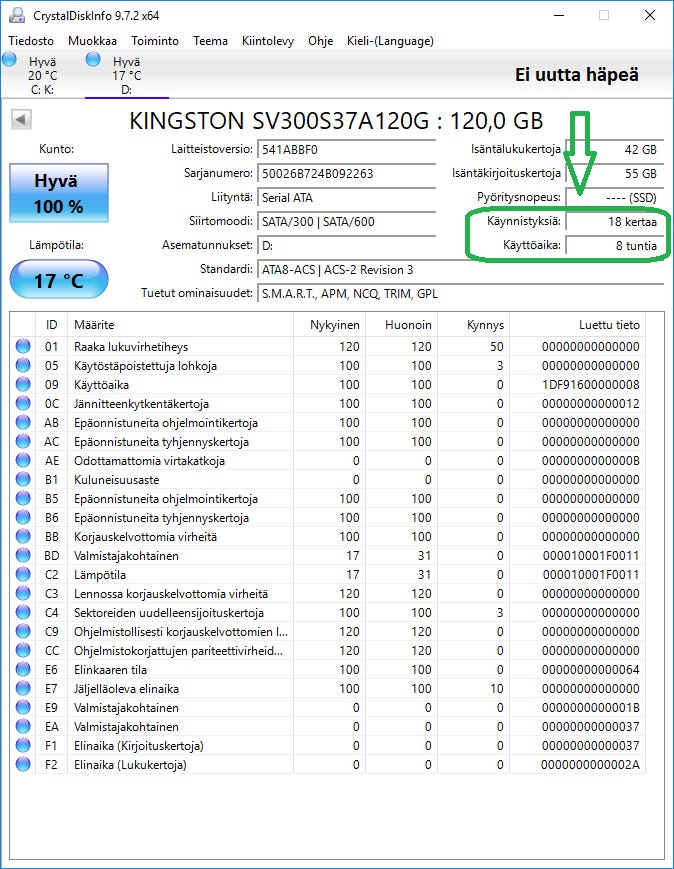Open the Kiintolevy menu

(268, 41)
